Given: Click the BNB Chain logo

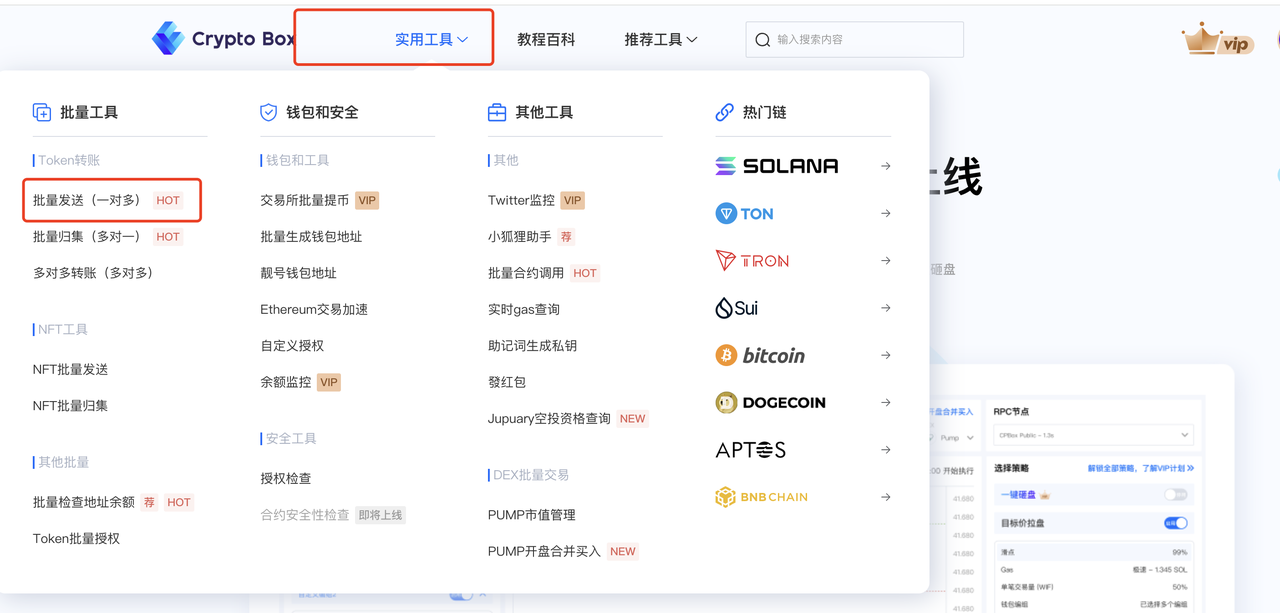Looking at the screenshot, I should pos(761,497).
